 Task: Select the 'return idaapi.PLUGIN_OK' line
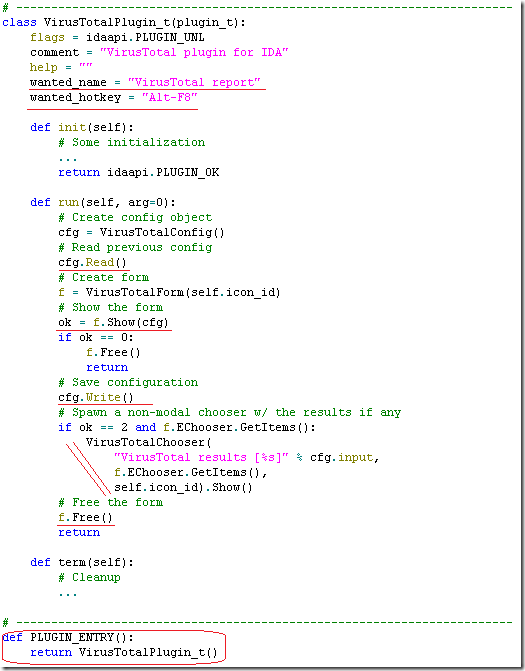(139, 172)
